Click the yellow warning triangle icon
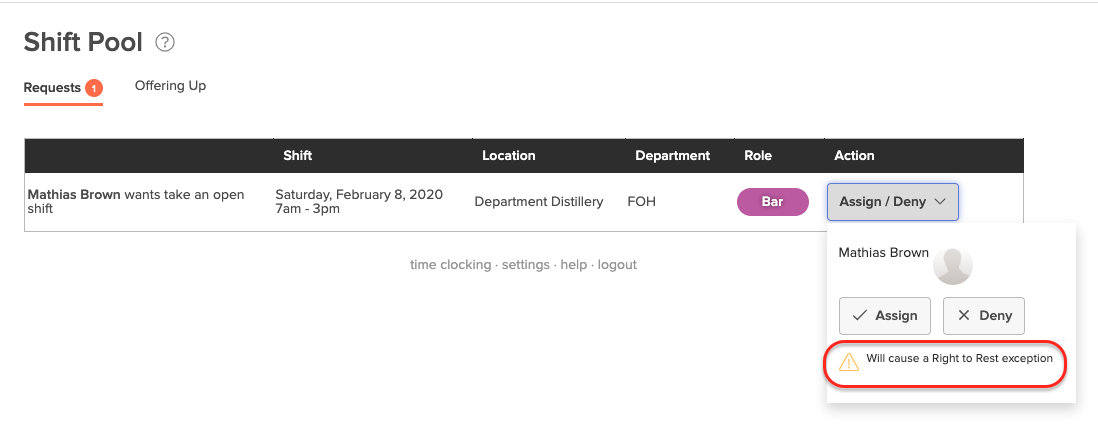 click(x=849, y=362)
